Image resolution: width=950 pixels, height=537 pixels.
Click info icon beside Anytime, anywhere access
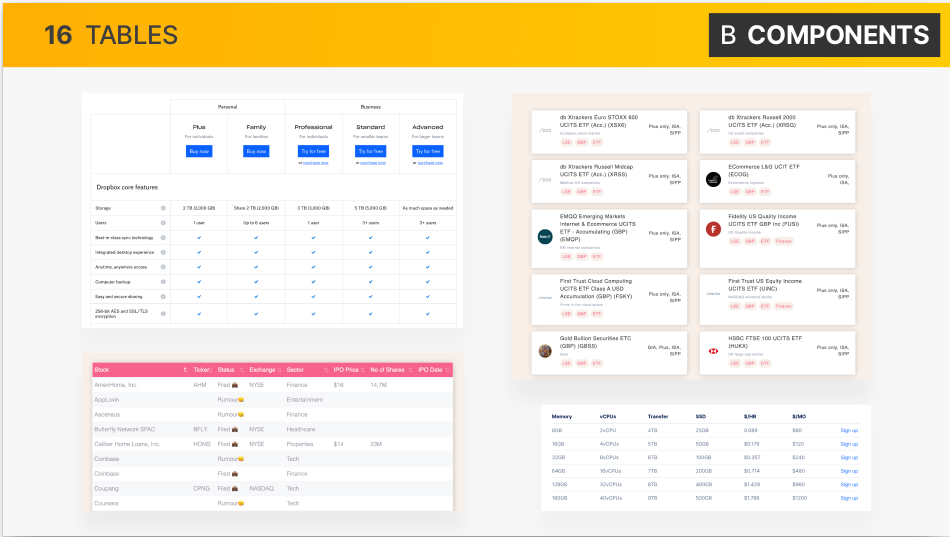(x=163, y=267)
